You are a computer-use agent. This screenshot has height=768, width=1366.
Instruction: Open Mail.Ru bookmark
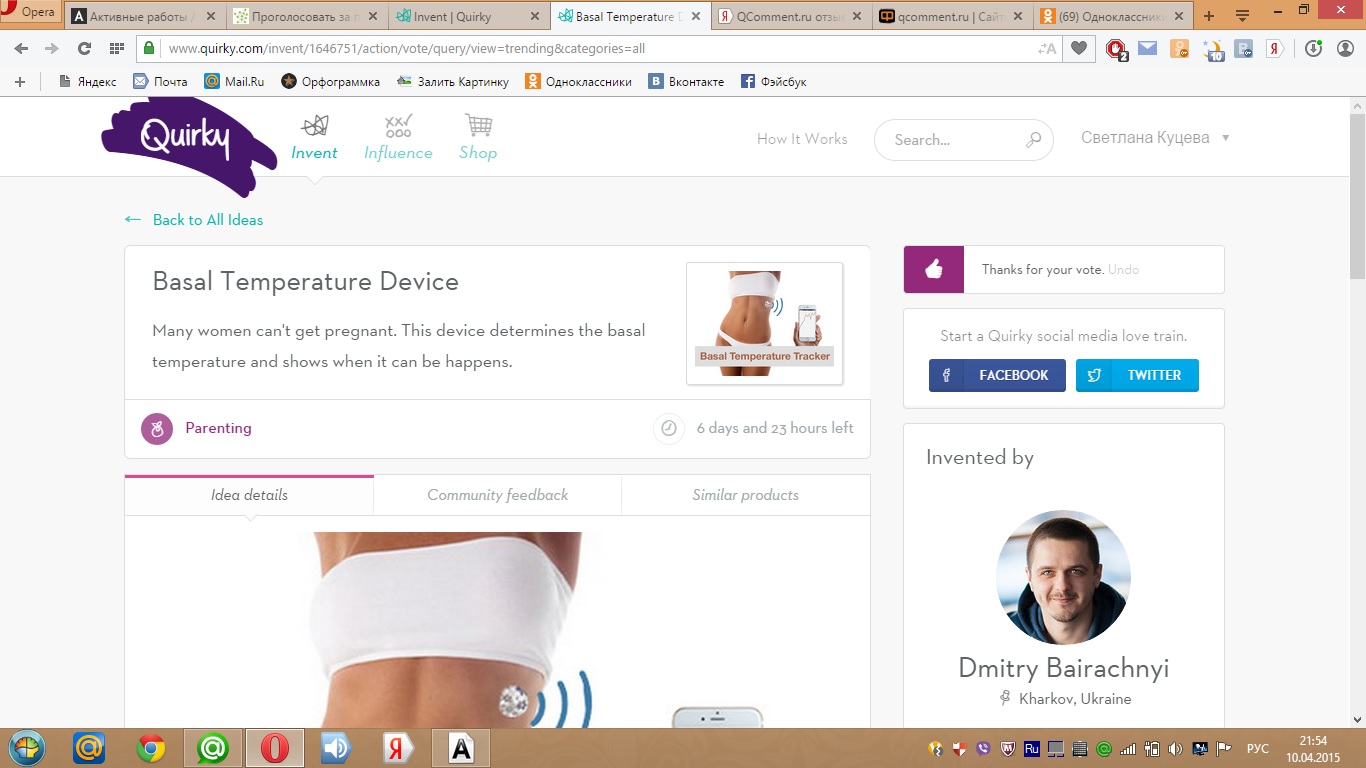pos(234,81)
